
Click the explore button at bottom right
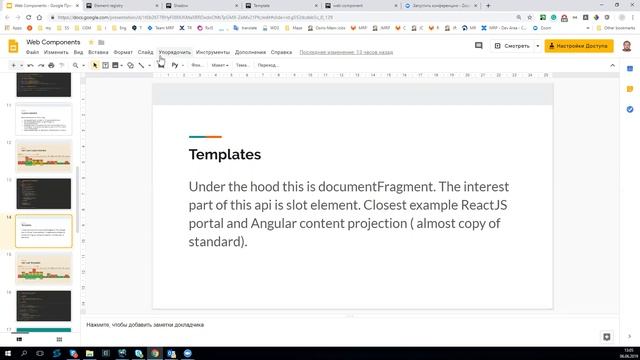[607, 336]
